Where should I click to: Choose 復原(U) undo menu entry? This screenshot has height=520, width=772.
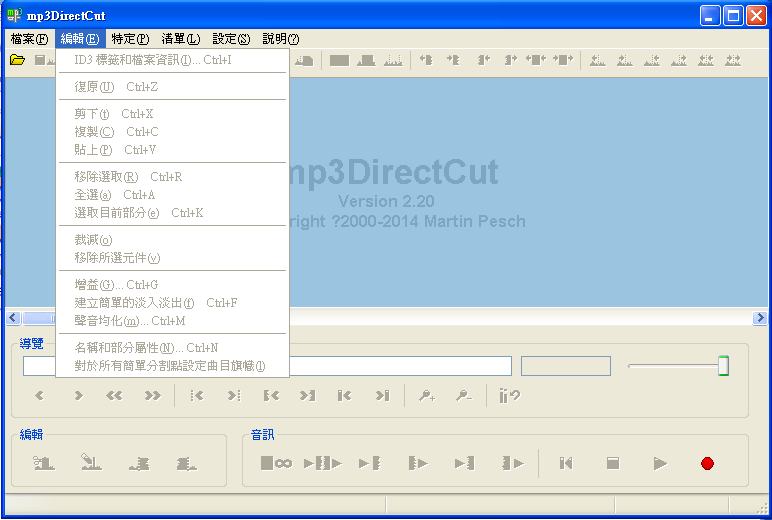tap(172, 87)
